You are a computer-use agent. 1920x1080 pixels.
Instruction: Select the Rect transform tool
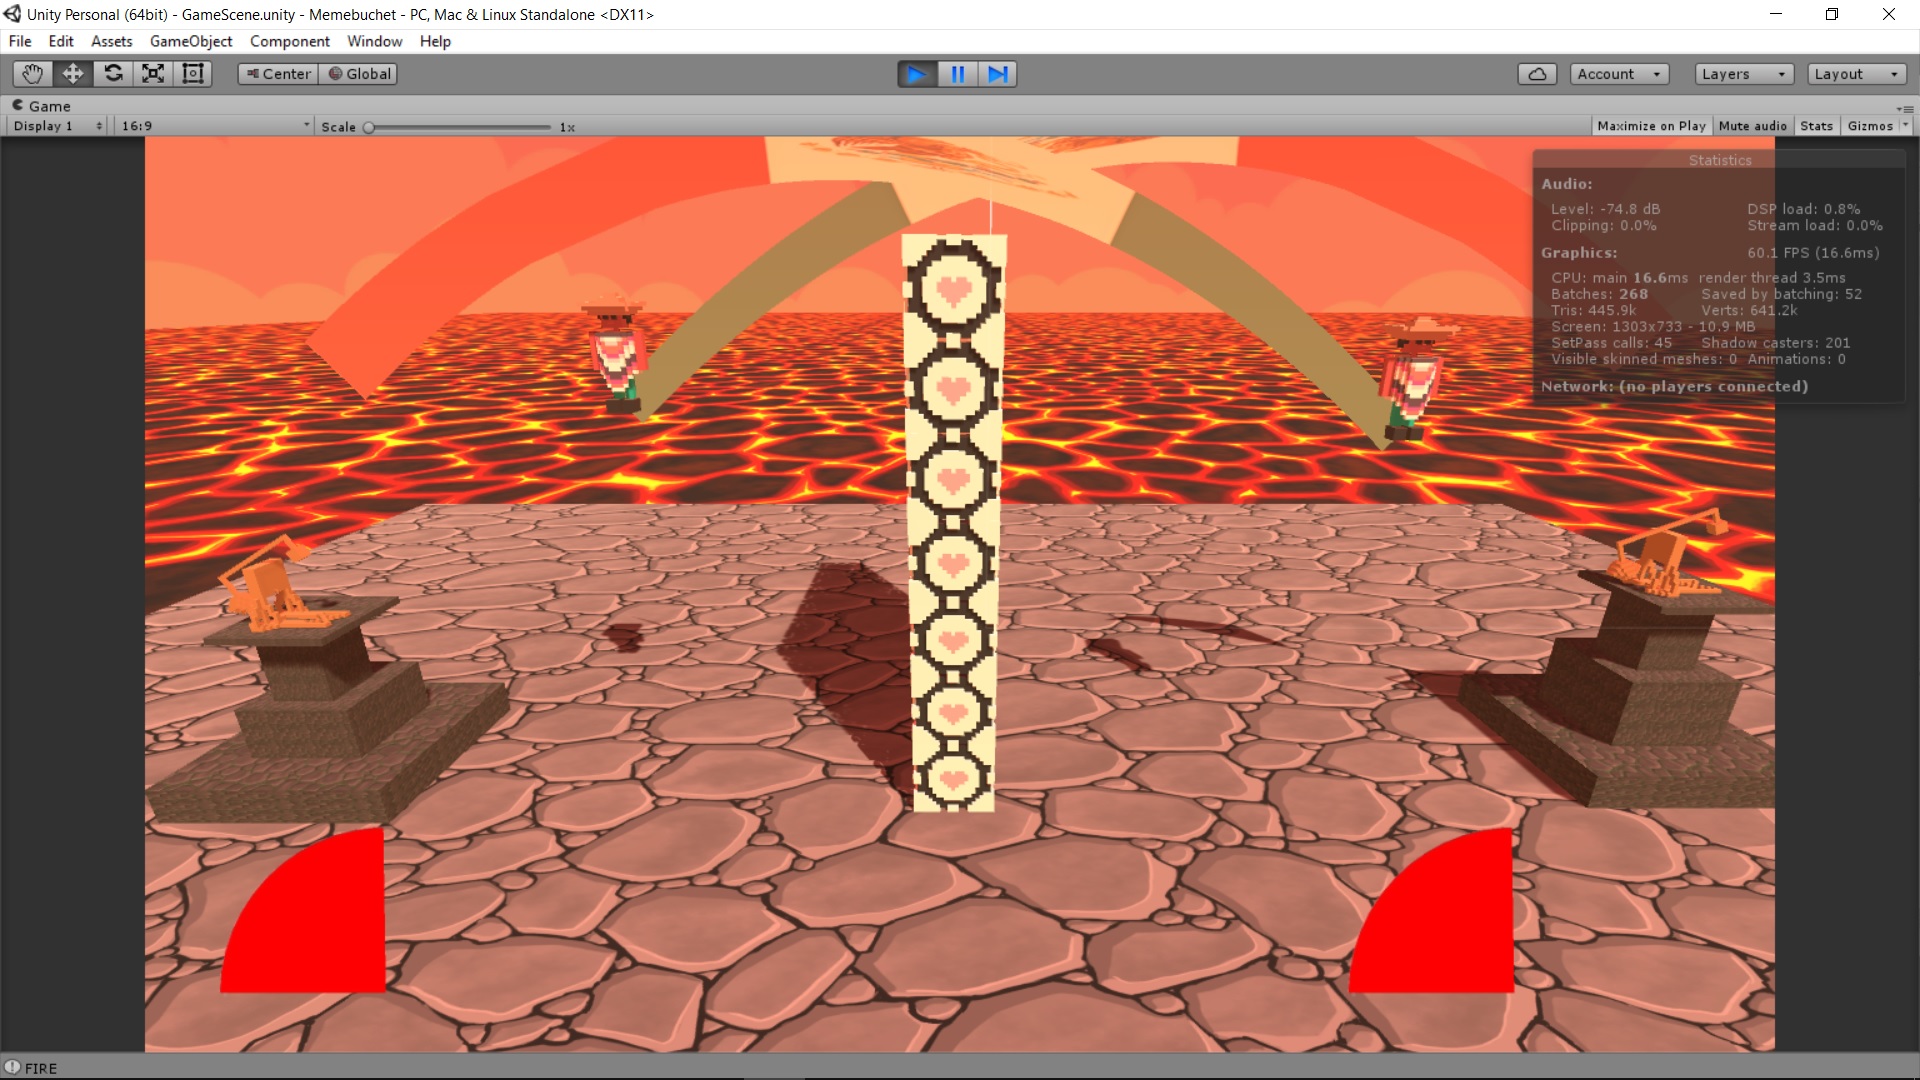point(193,74)
